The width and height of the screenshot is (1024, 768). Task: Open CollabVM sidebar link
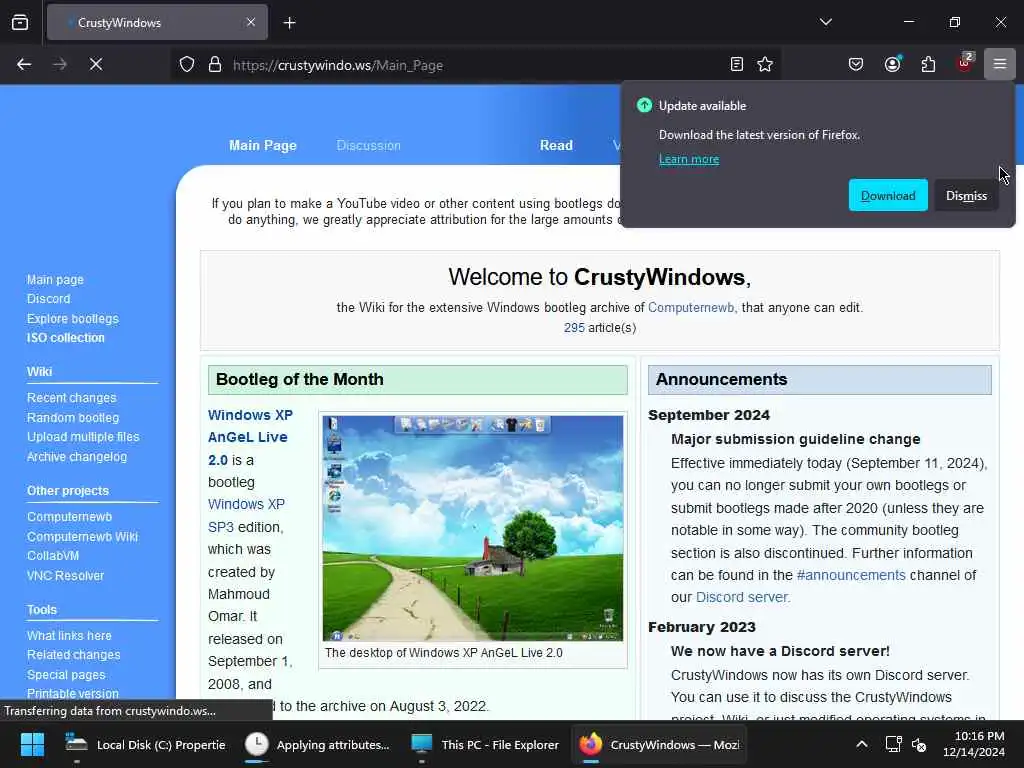(x=53, y=556)
